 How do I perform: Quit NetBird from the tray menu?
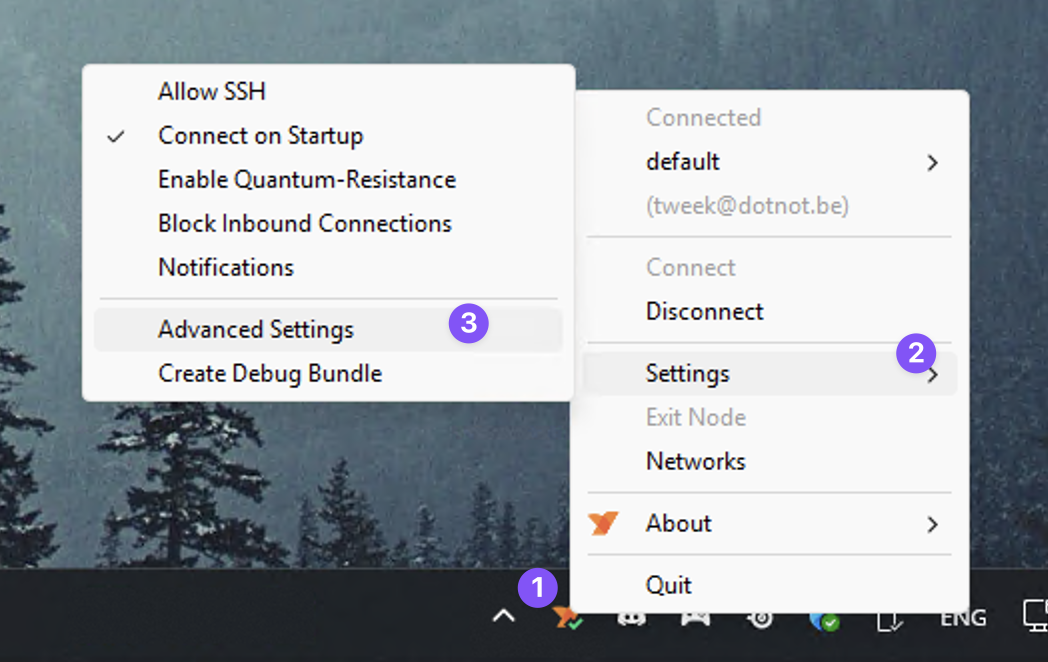tap(770, 585)
